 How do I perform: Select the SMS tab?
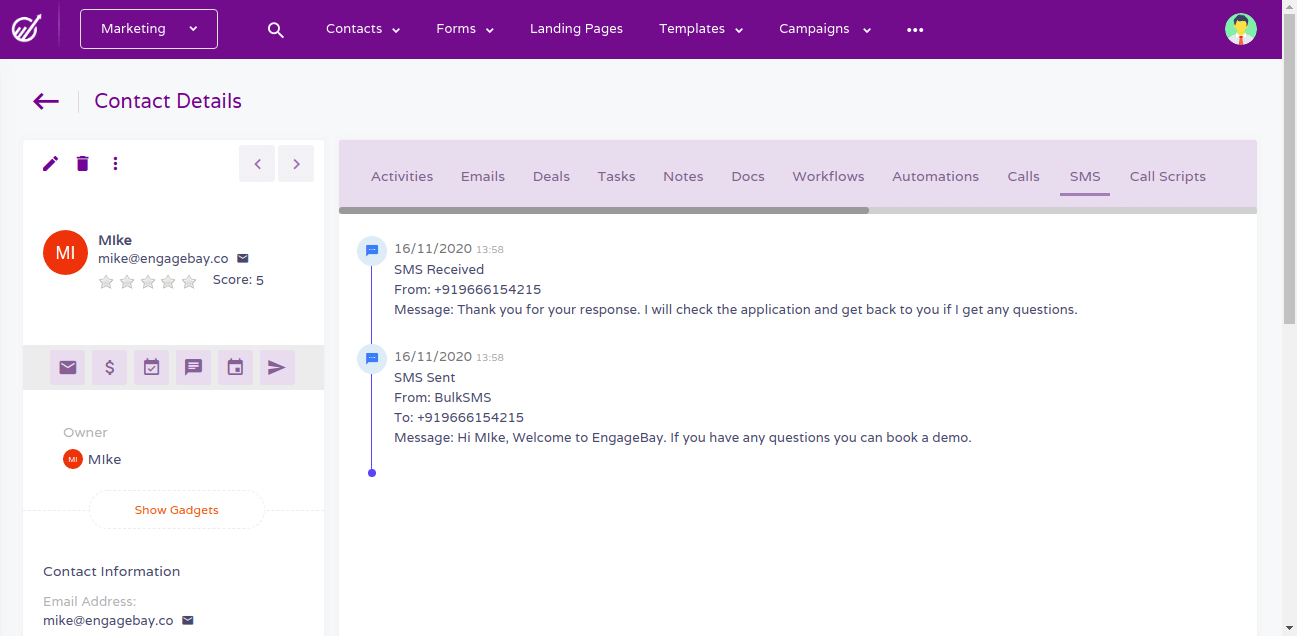(x=1085, y=176)
